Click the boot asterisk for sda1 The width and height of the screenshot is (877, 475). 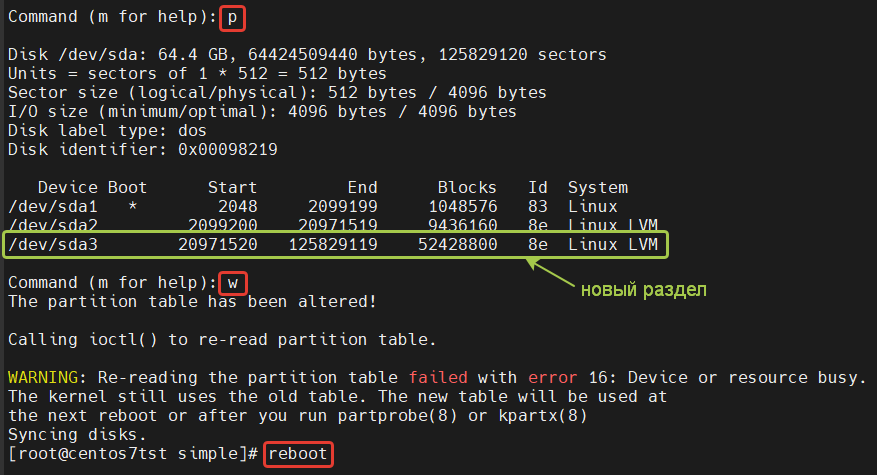tap(133, 206)
